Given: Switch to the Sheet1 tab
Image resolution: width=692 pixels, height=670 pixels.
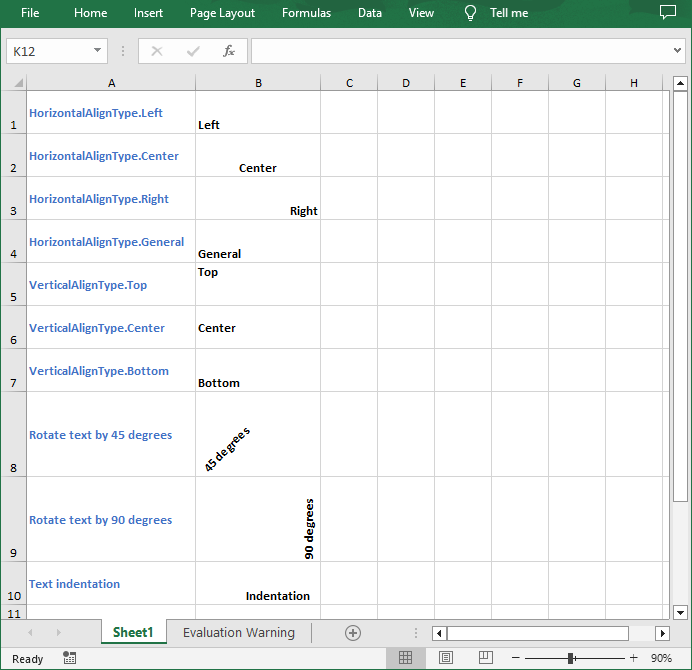Looking at the screenshot, I should (133, 632).
